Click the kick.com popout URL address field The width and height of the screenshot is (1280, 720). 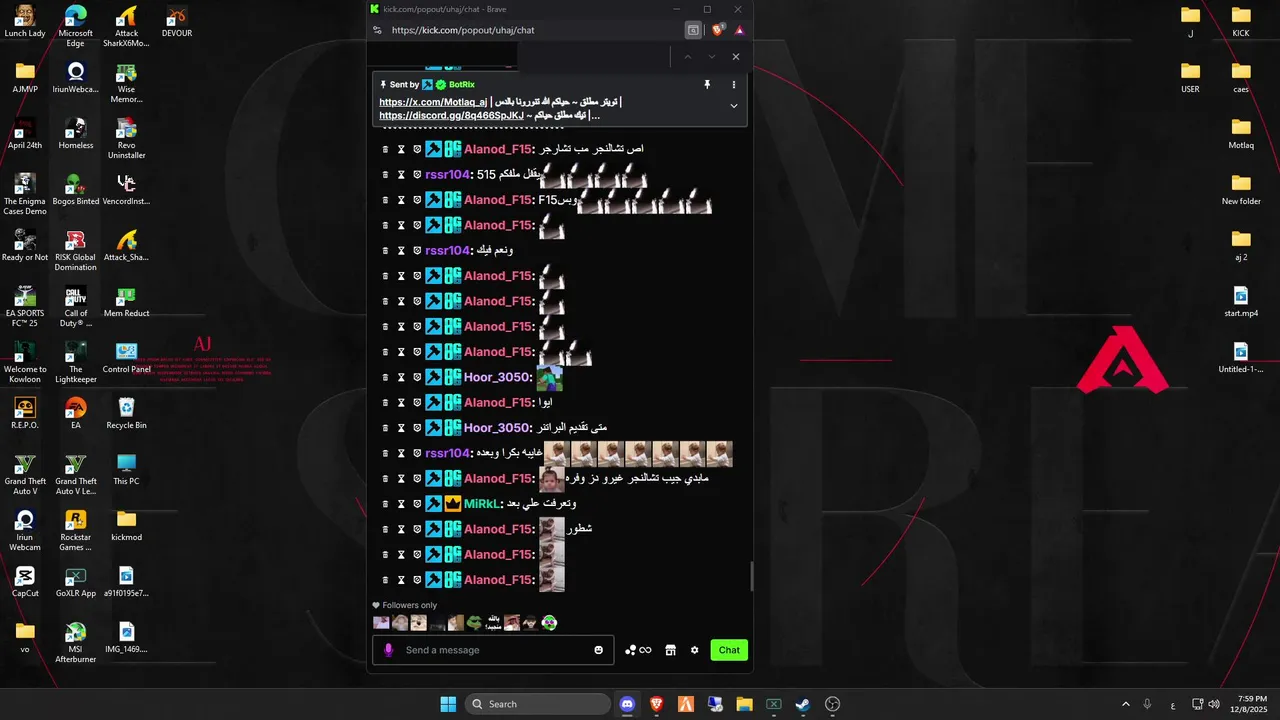463,30
